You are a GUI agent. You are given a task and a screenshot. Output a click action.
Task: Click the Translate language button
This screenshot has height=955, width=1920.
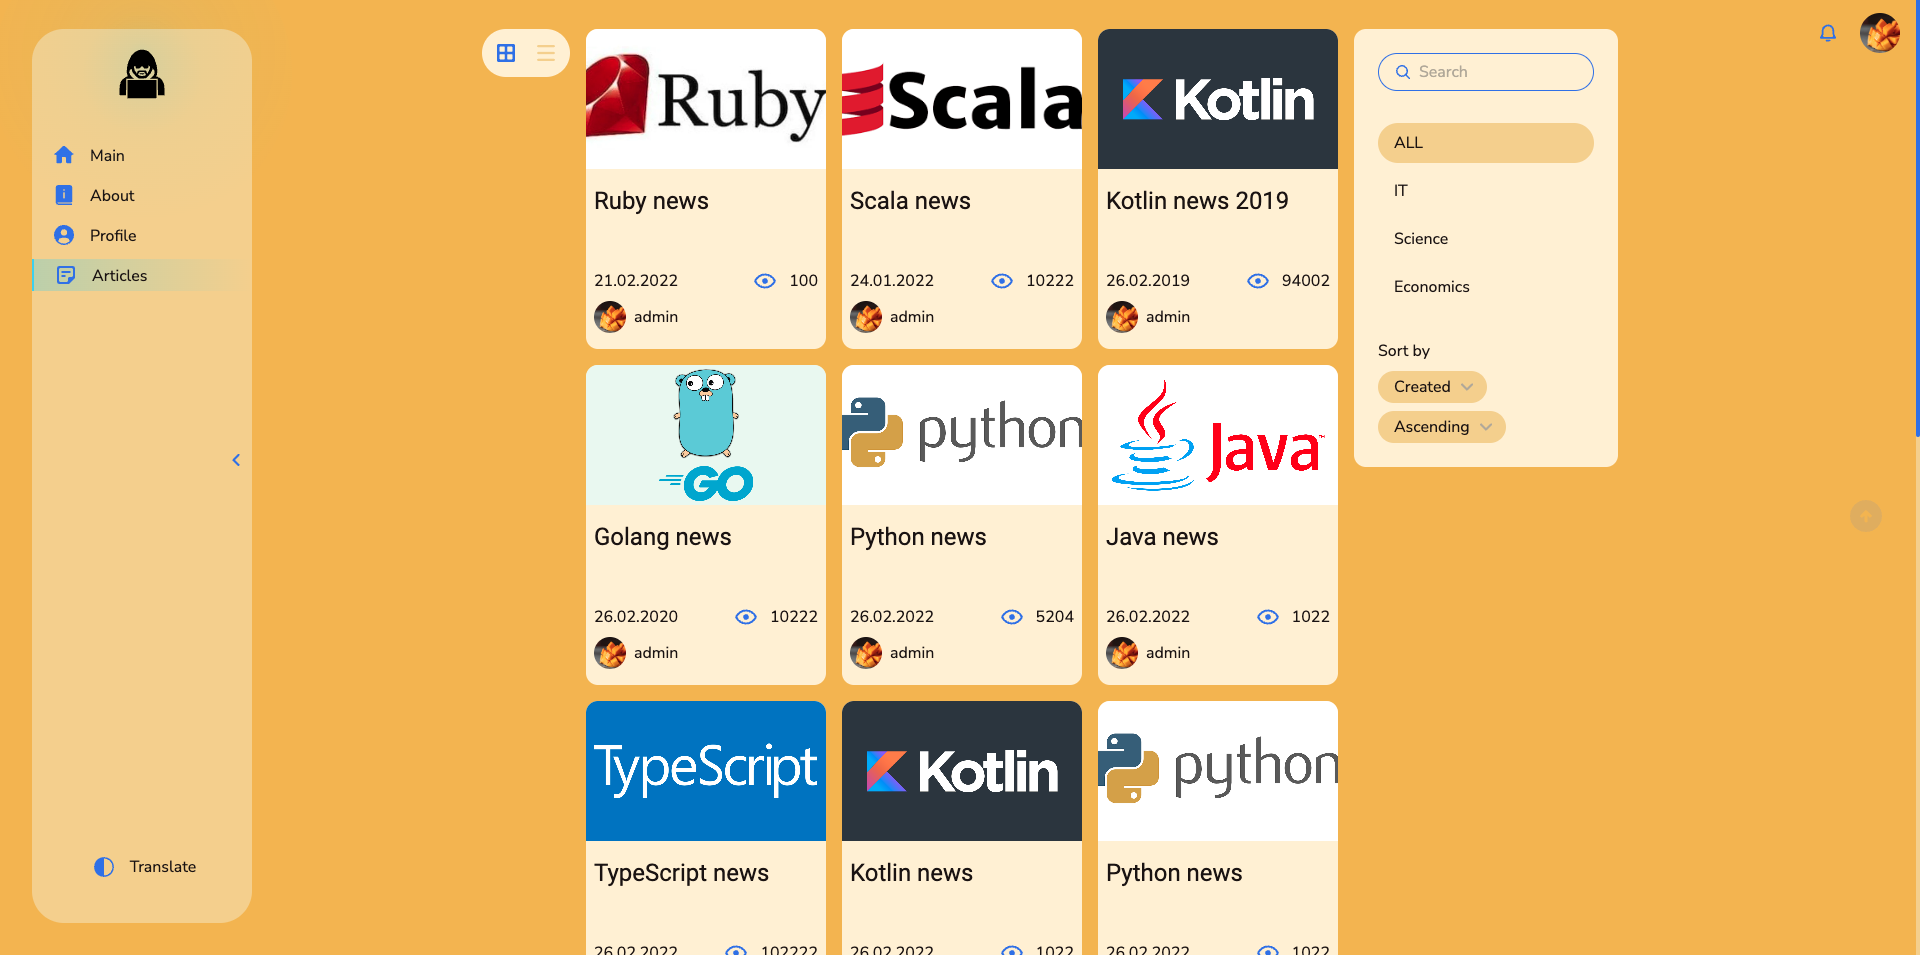(x=163, y=867)
